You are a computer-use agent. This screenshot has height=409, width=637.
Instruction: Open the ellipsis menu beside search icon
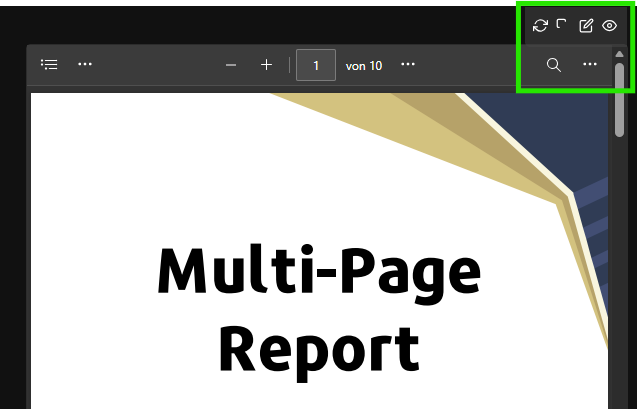pos(590,65)
